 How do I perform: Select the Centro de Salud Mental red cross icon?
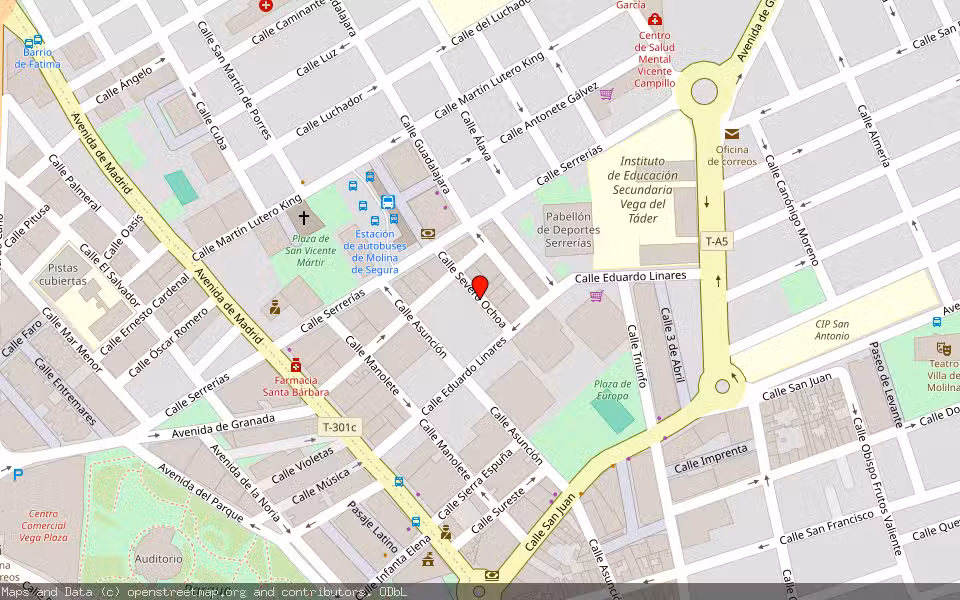[x=654, y=20]
